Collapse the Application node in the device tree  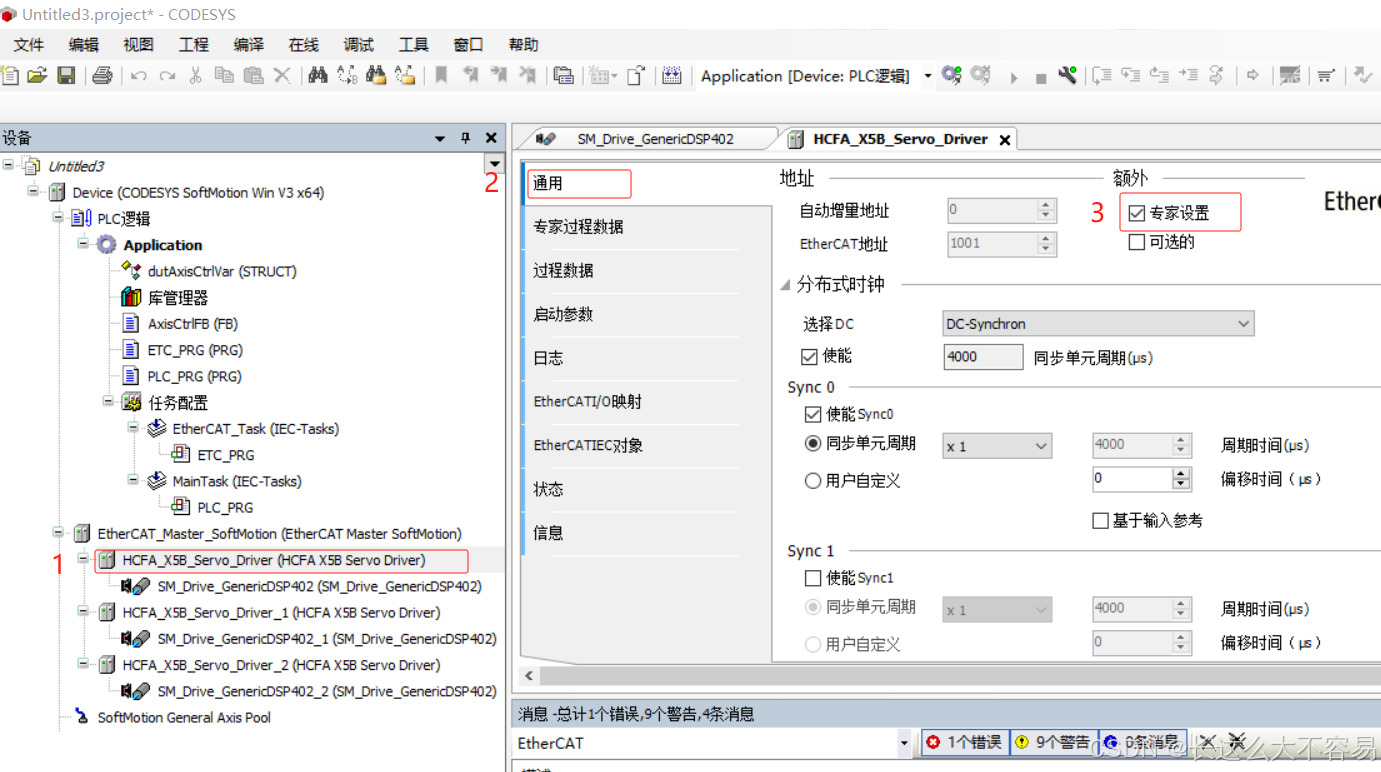pos(85,244)
